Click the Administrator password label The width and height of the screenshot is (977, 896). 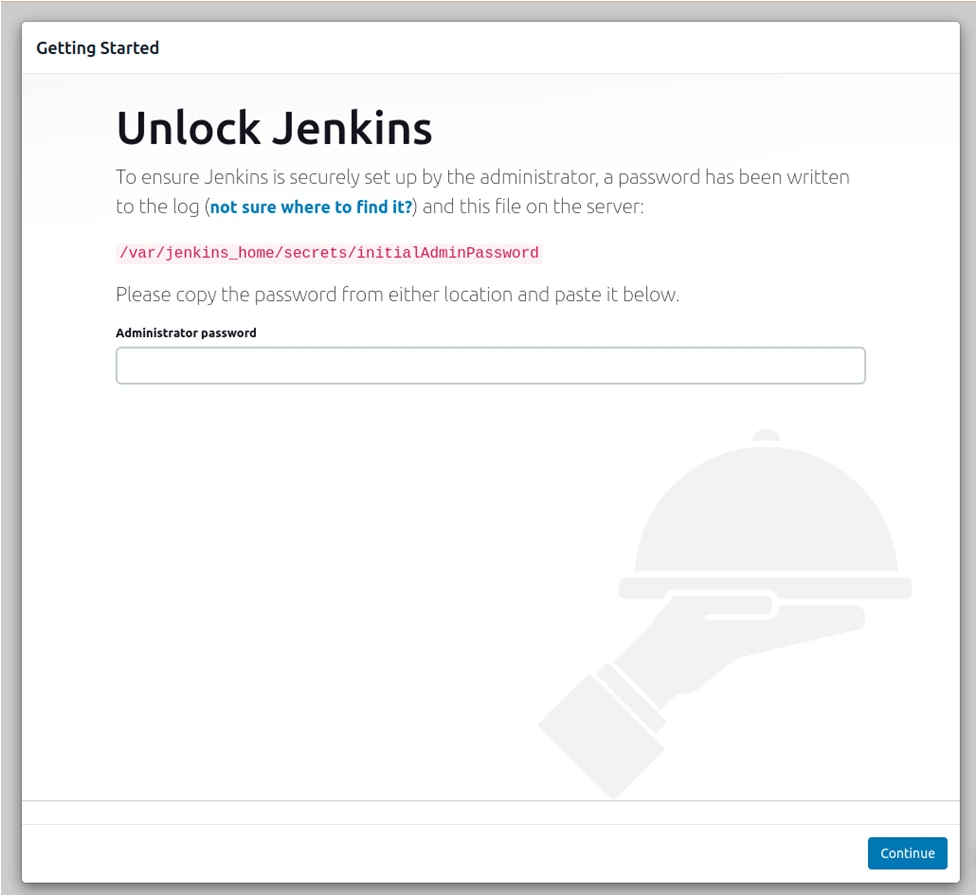point(185,332)
